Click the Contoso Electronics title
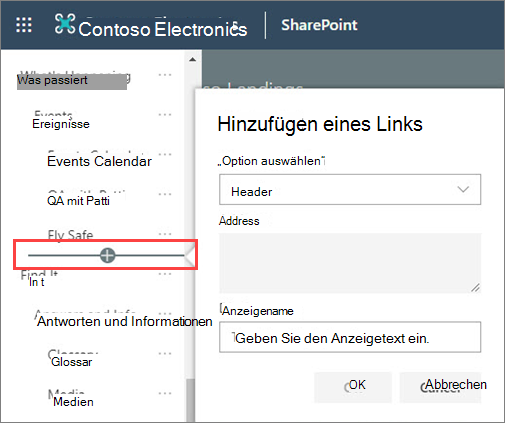The image size is (505, 423). click(163, 29)
